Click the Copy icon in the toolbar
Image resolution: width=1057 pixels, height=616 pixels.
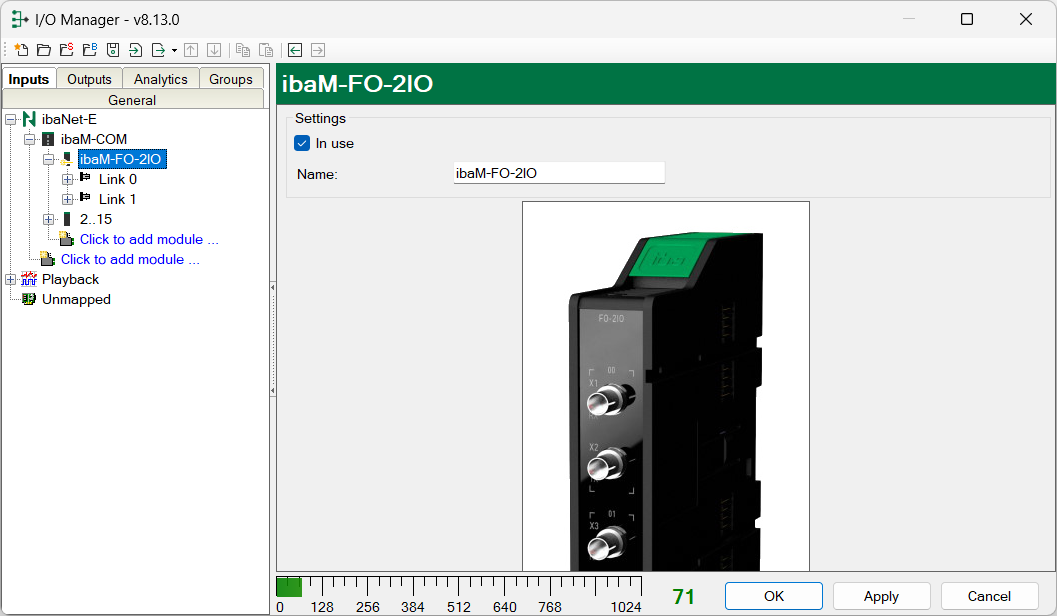(243, 50)
